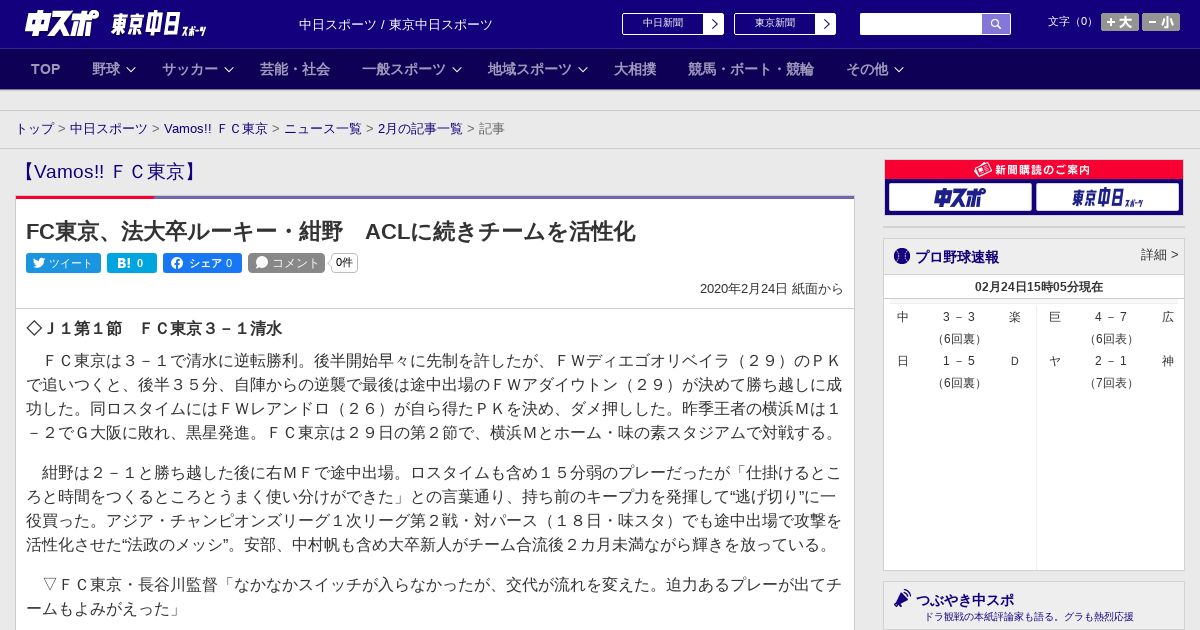The height and width of the screenshot is (630, 1200).
Task: Expand the サッカー menu
Action: (198, 69)
